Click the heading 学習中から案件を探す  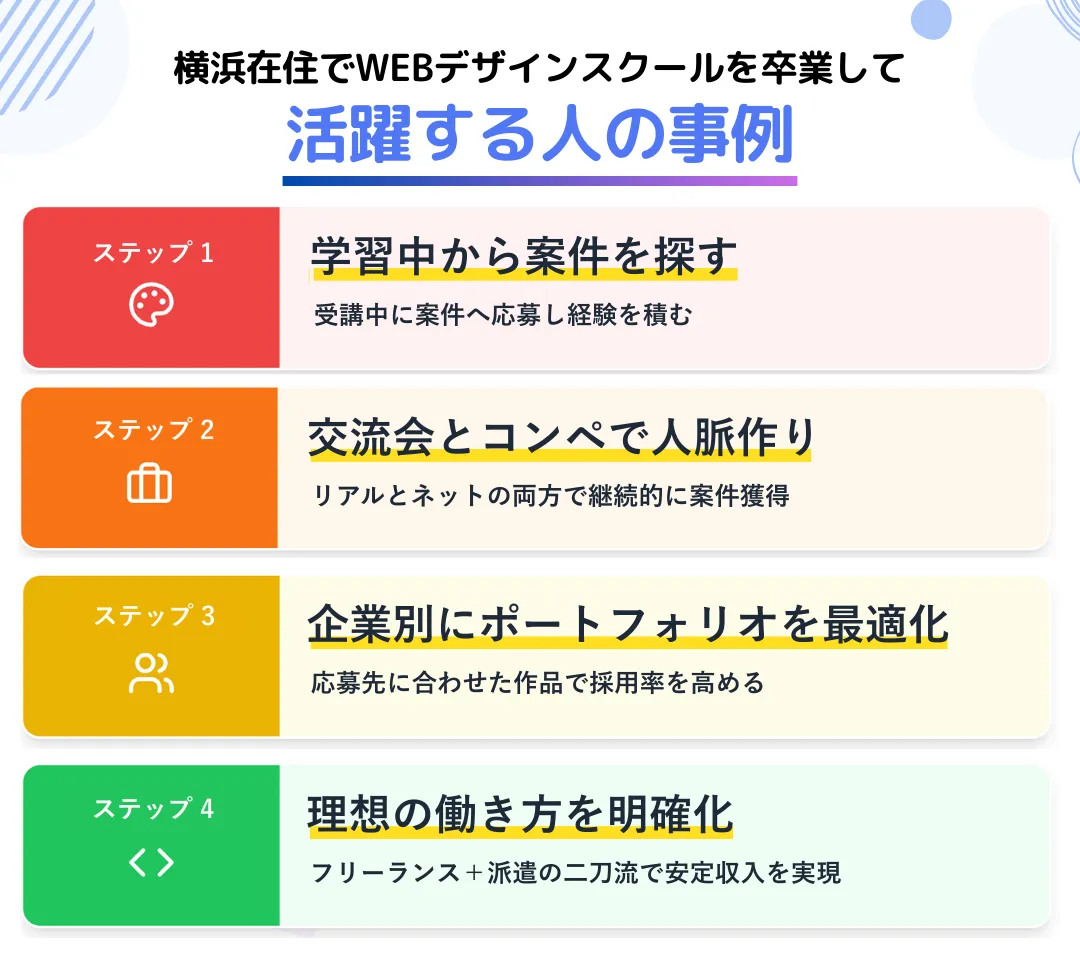pyautogui.click(x=524, y=256)
